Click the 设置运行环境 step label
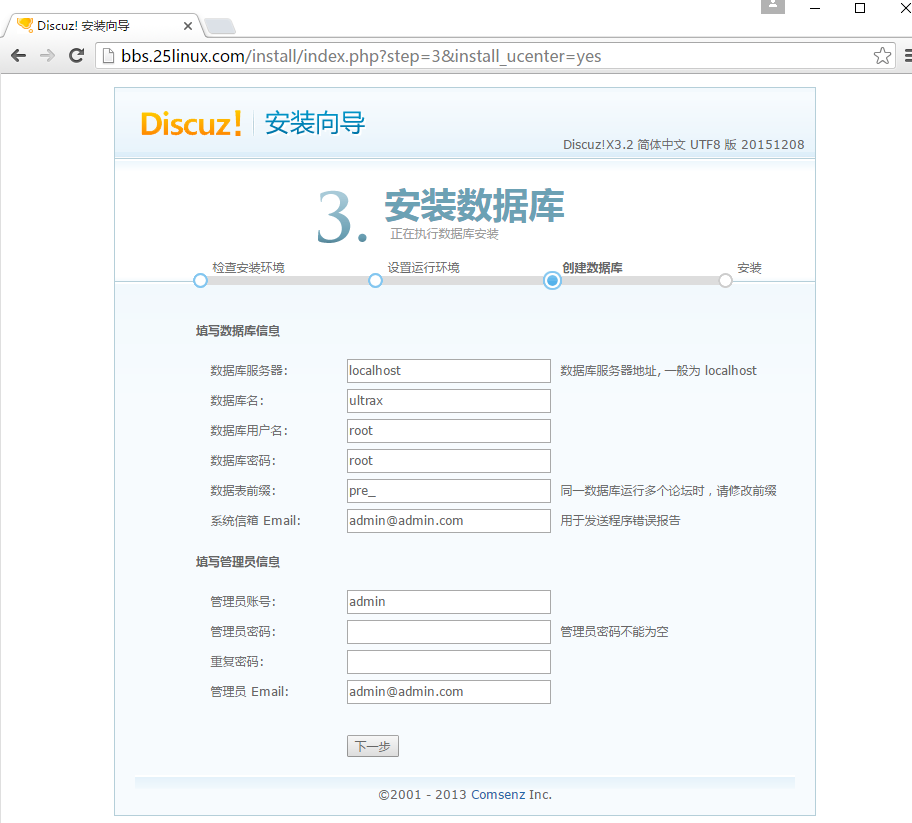Viewport: 912px width, 823px height. click(423, 268)
